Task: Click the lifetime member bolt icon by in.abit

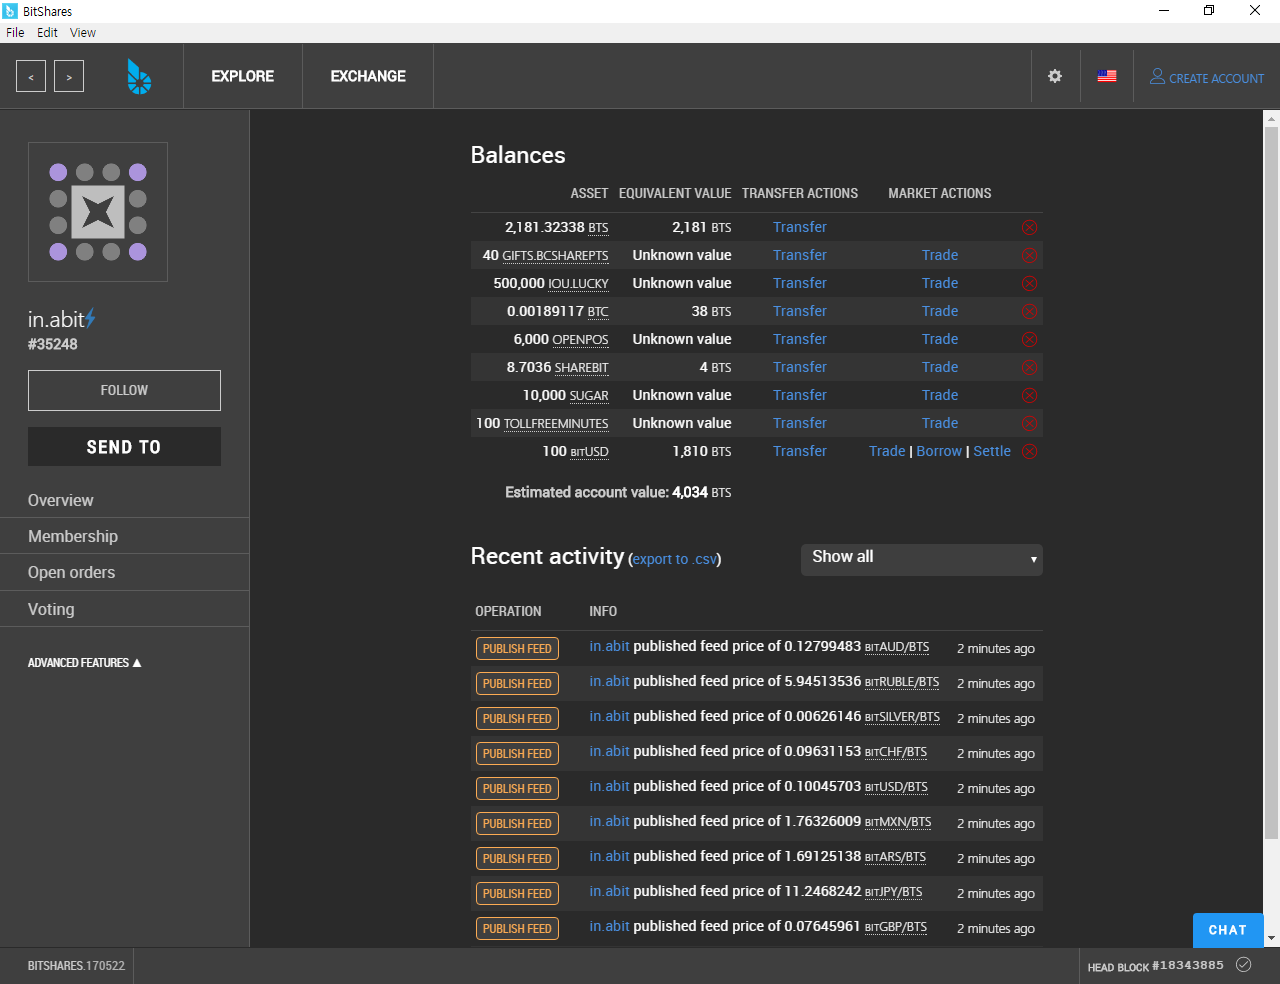Action: (x=90, y=318)
